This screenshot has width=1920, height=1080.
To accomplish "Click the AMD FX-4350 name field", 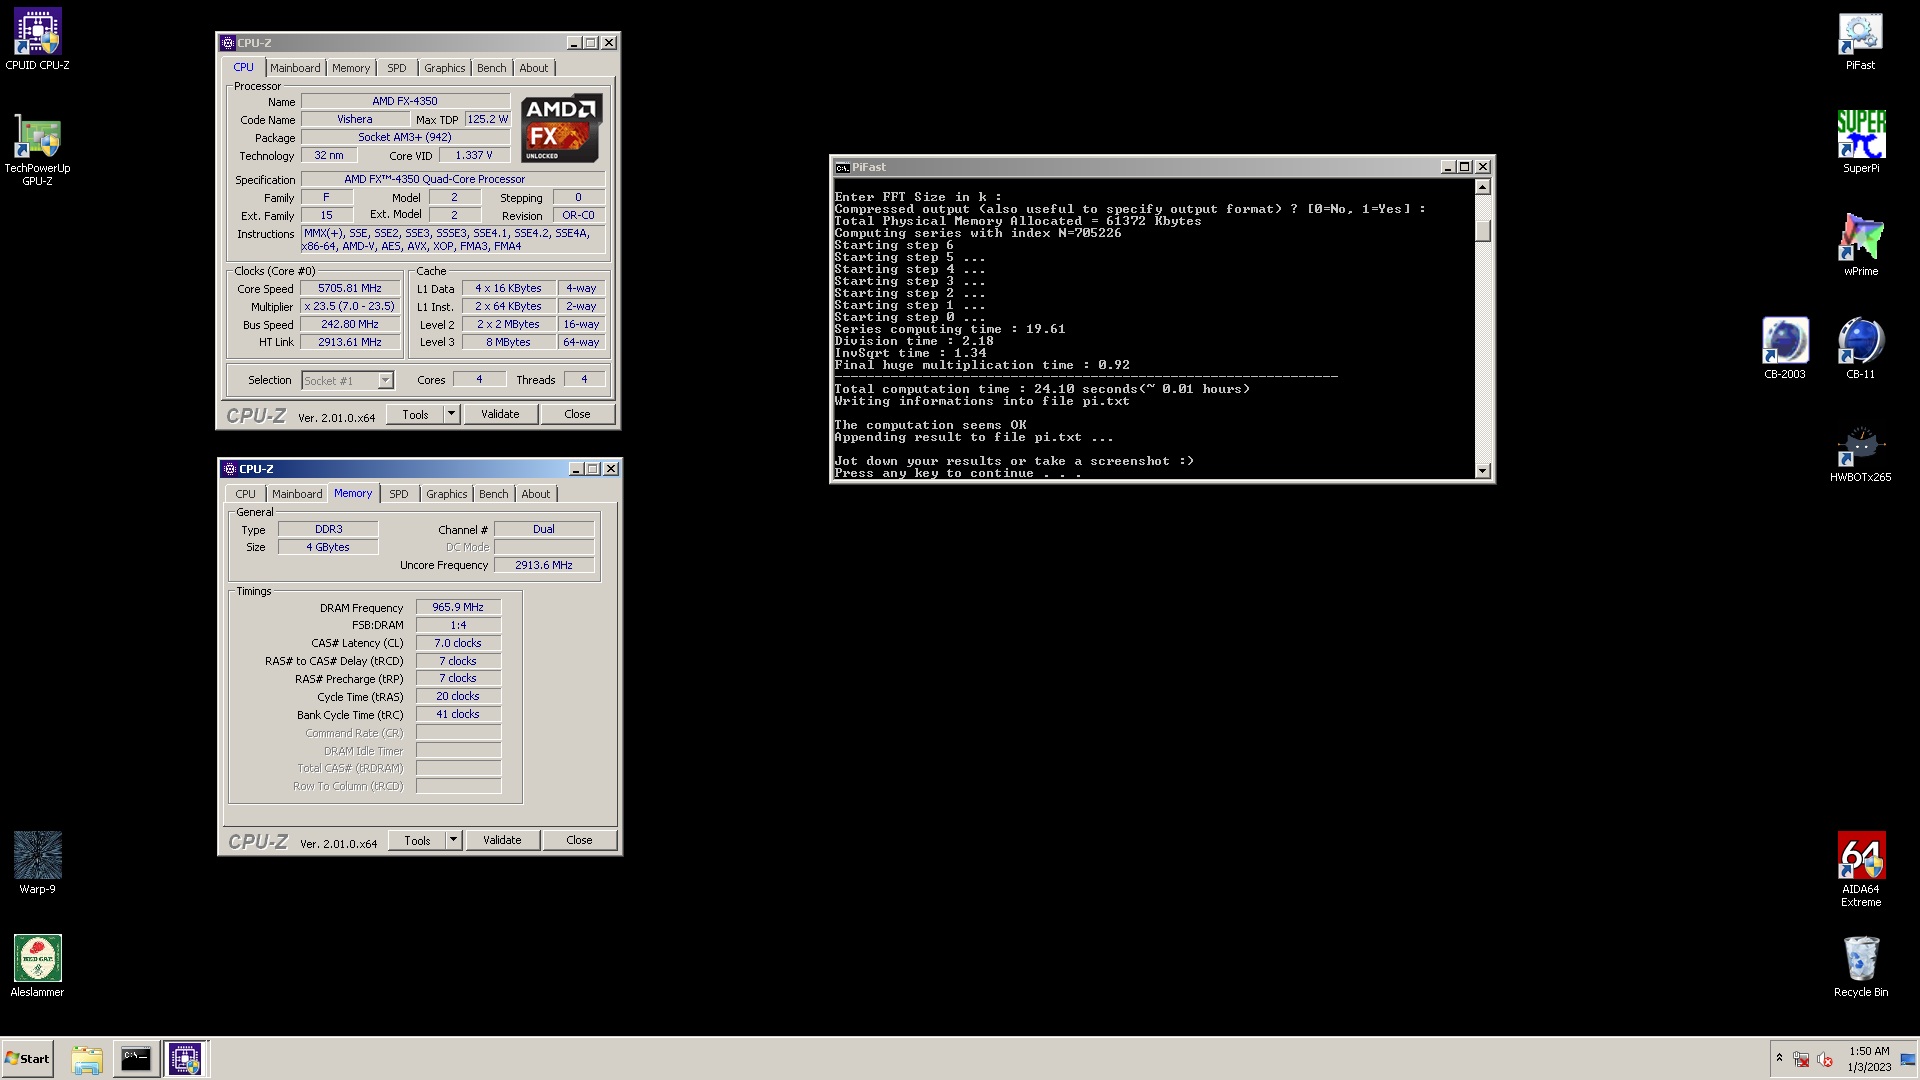I will point(405,101).
